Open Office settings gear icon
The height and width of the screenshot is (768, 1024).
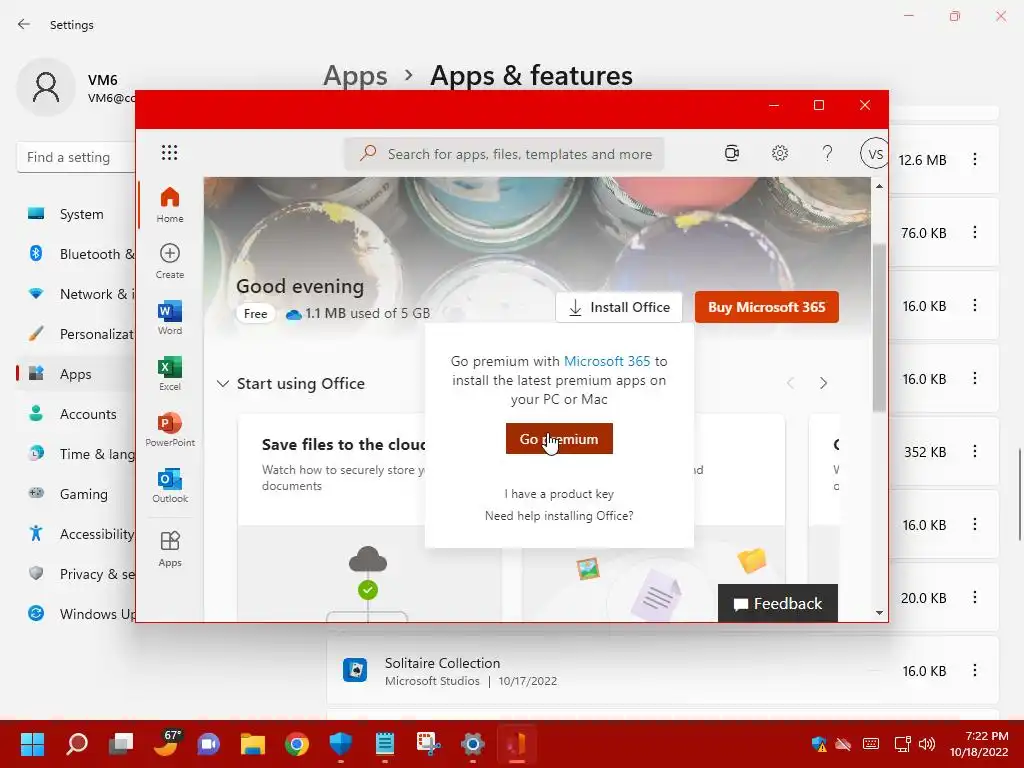(780, 153)
